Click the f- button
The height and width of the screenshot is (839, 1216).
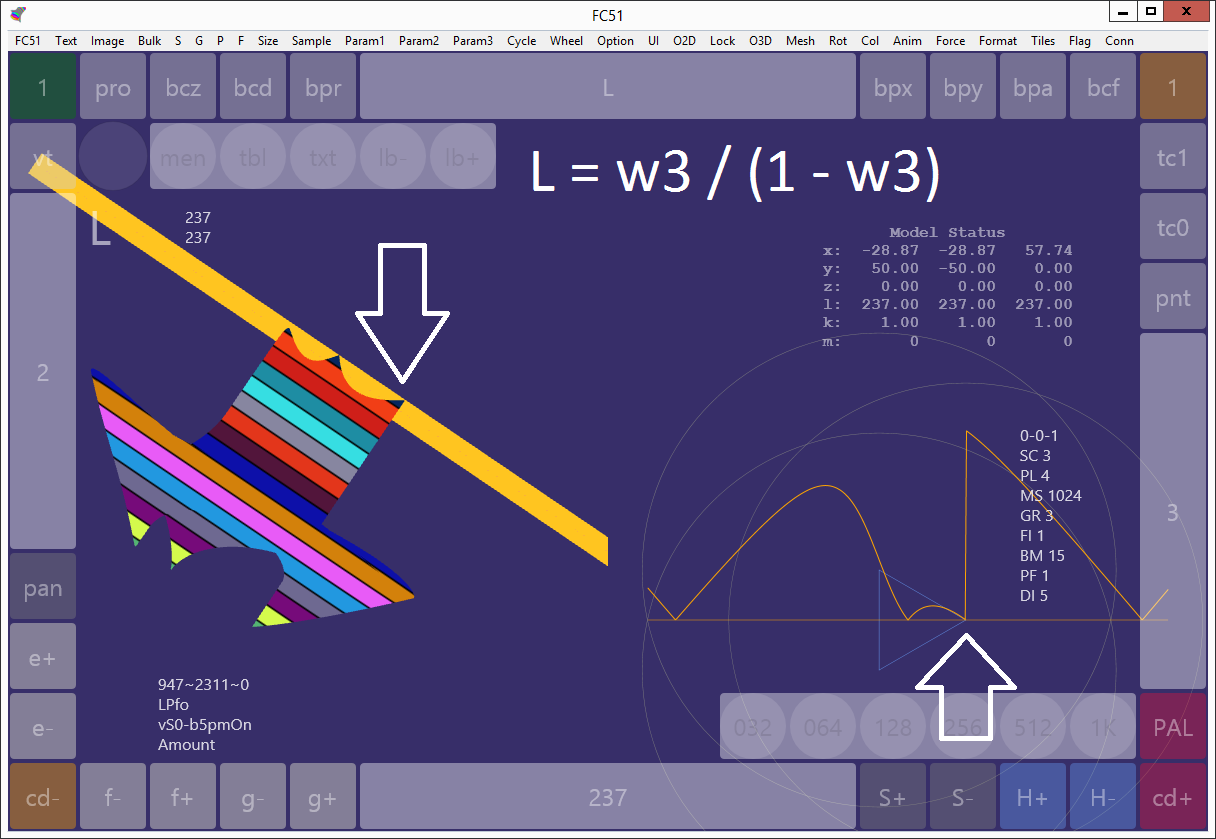coord(113,797)
